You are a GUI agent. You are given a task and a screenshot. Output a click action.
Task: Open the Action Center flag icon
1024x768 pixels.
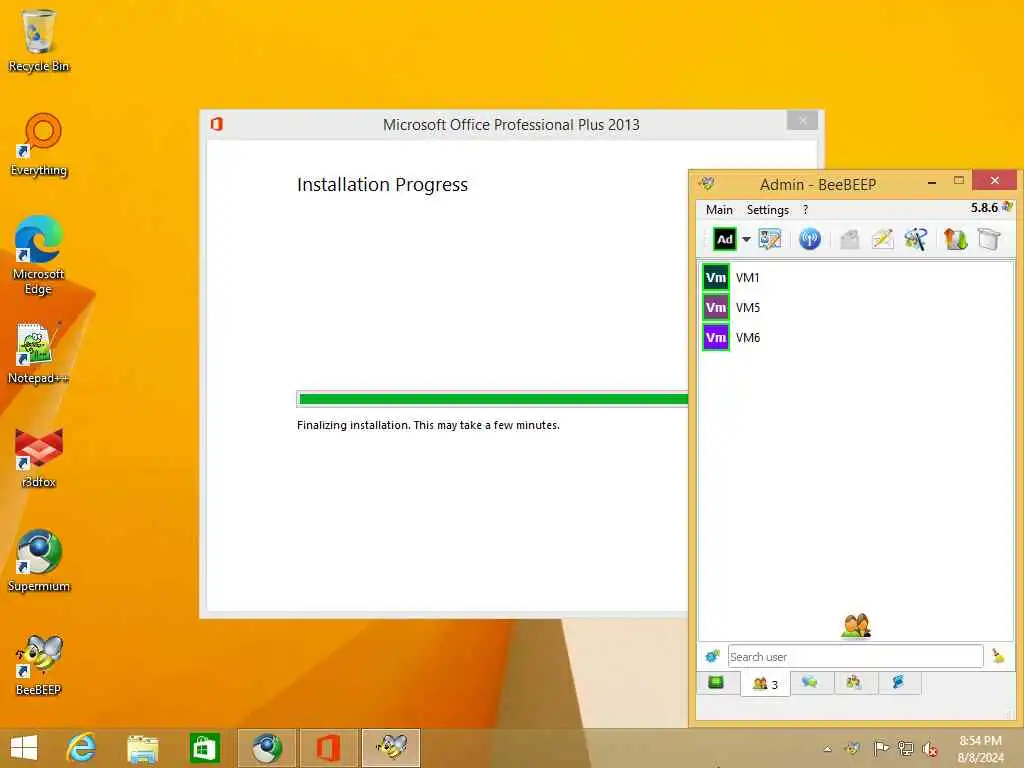click(x=880, y=748)
